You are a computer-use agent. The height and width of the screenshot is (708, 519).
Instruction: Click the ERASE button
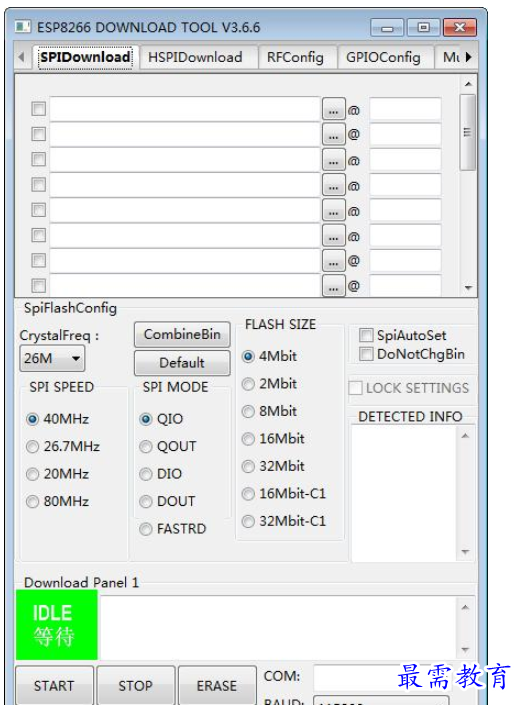click(x=217, y=686)
